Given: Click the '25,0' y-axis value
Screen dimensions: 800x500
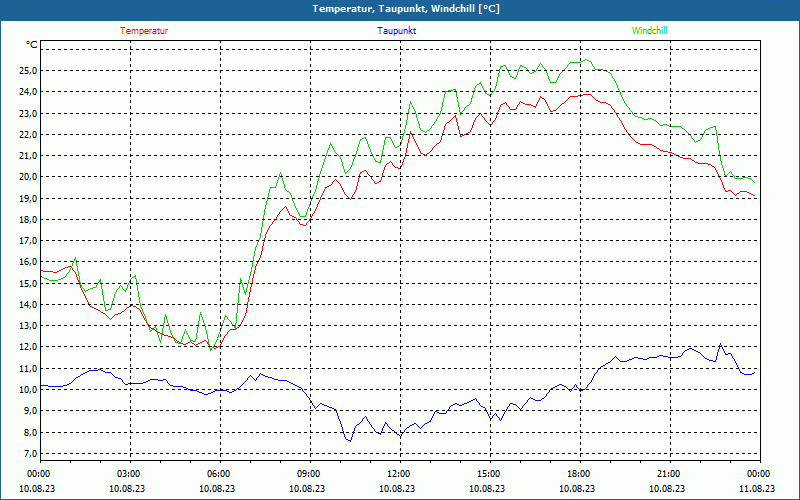Looking at the screenshot, I should click(28, 70).
